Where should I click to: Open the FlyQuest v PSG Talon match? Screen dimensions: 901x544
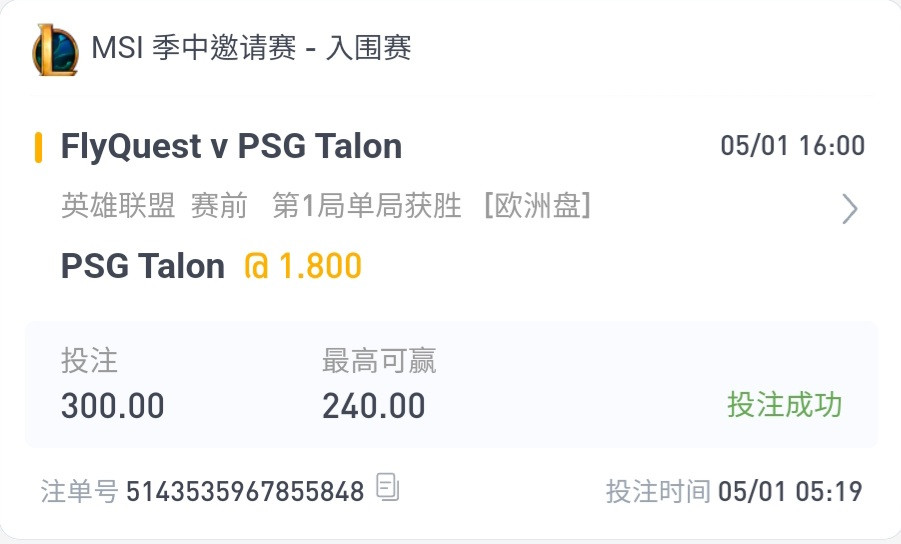[232, 146]
